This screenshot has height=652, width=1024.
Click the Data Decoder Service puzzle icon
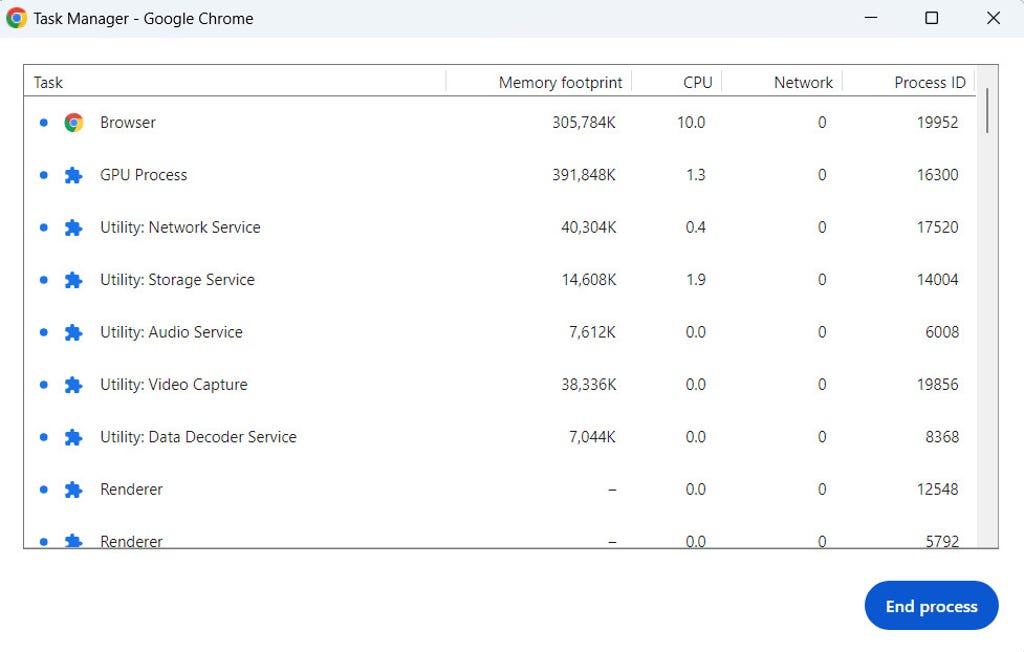tap(73, 437)
